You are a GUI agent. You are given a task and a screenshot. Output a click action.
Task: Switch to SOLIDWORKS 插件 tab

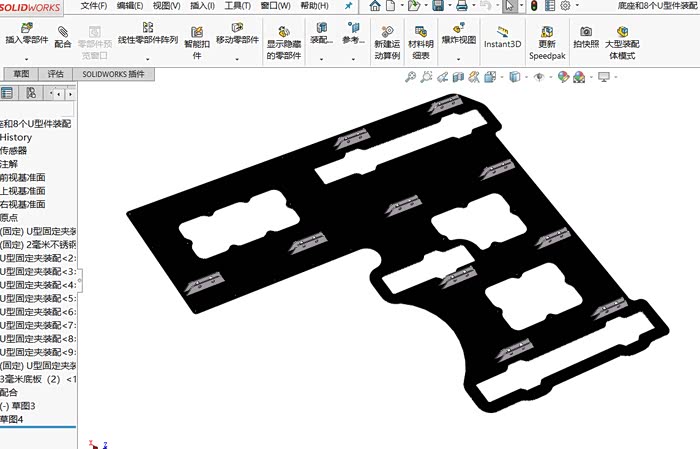[x=113, y=74]
